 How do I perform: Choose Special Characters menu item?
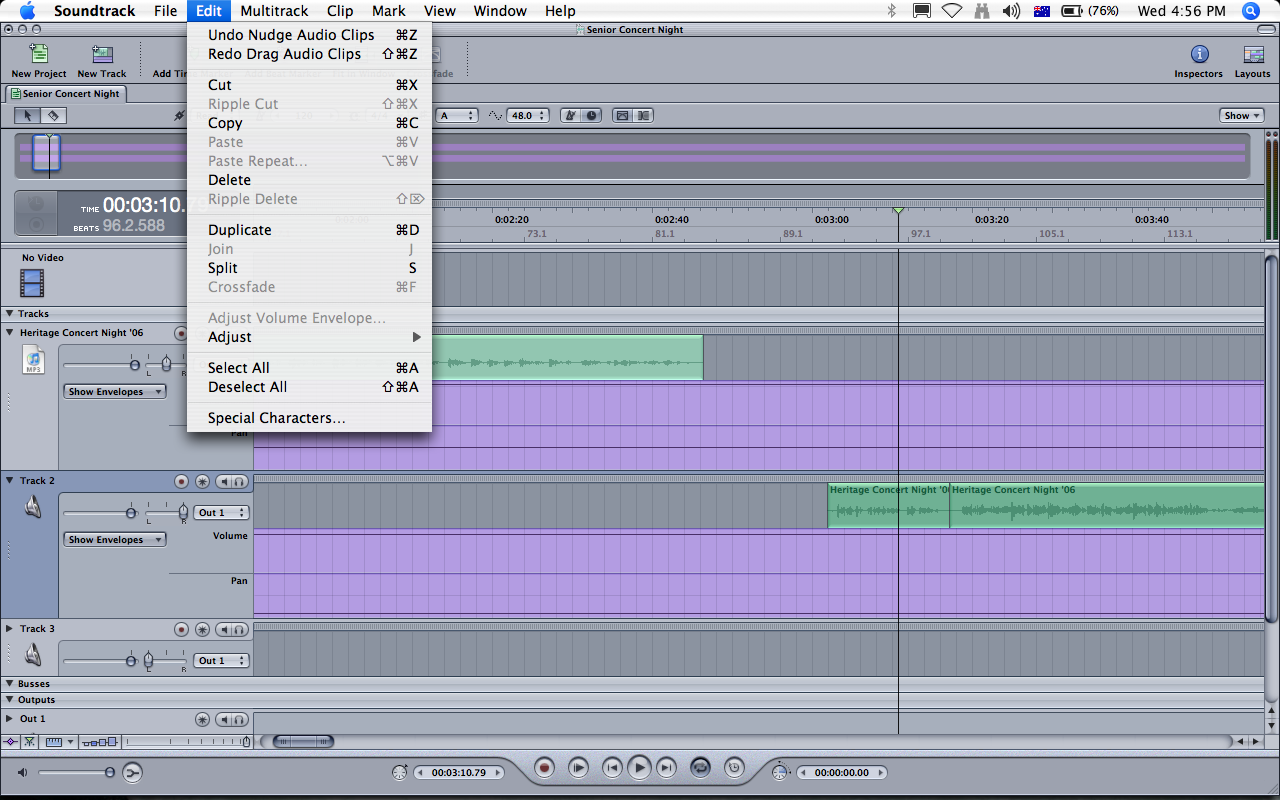tap(309, 418)
